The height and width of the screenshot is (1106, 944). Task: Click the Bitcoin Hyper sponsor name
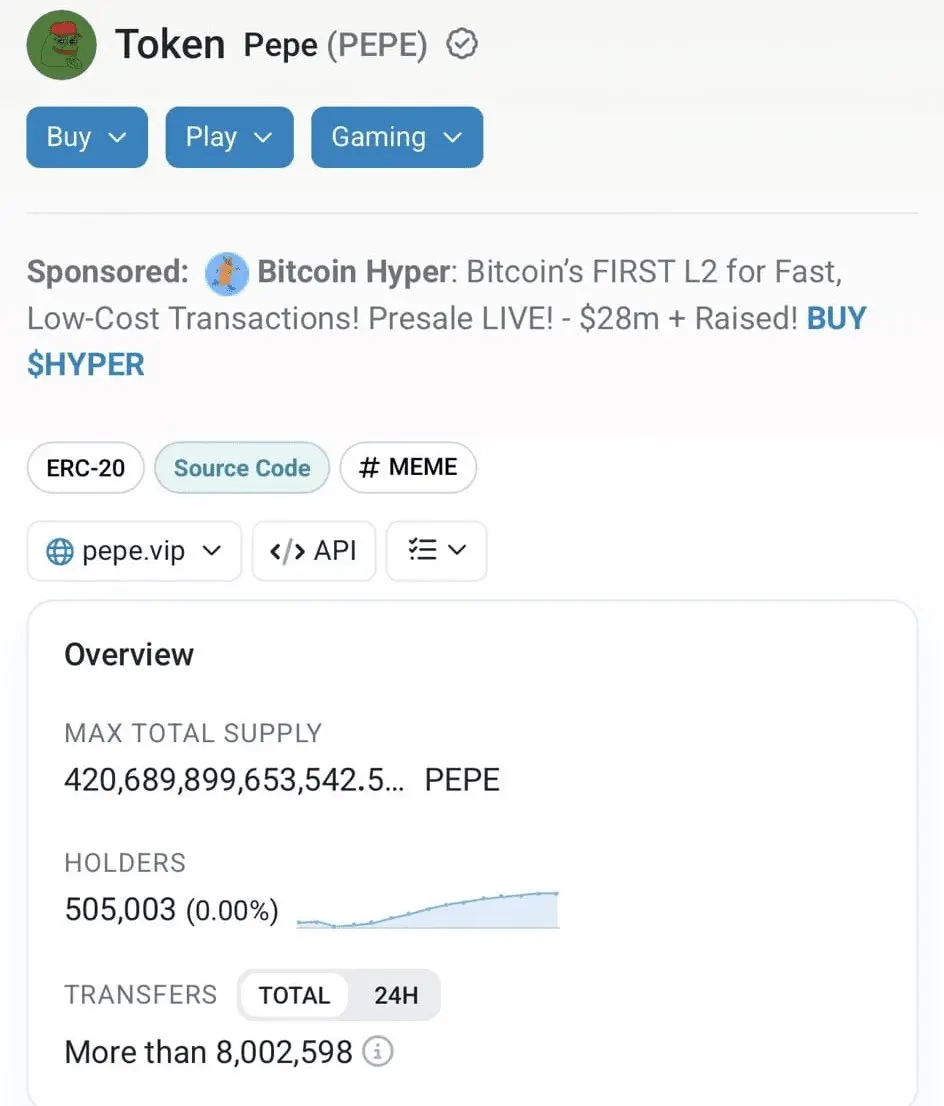coord(355,272)
